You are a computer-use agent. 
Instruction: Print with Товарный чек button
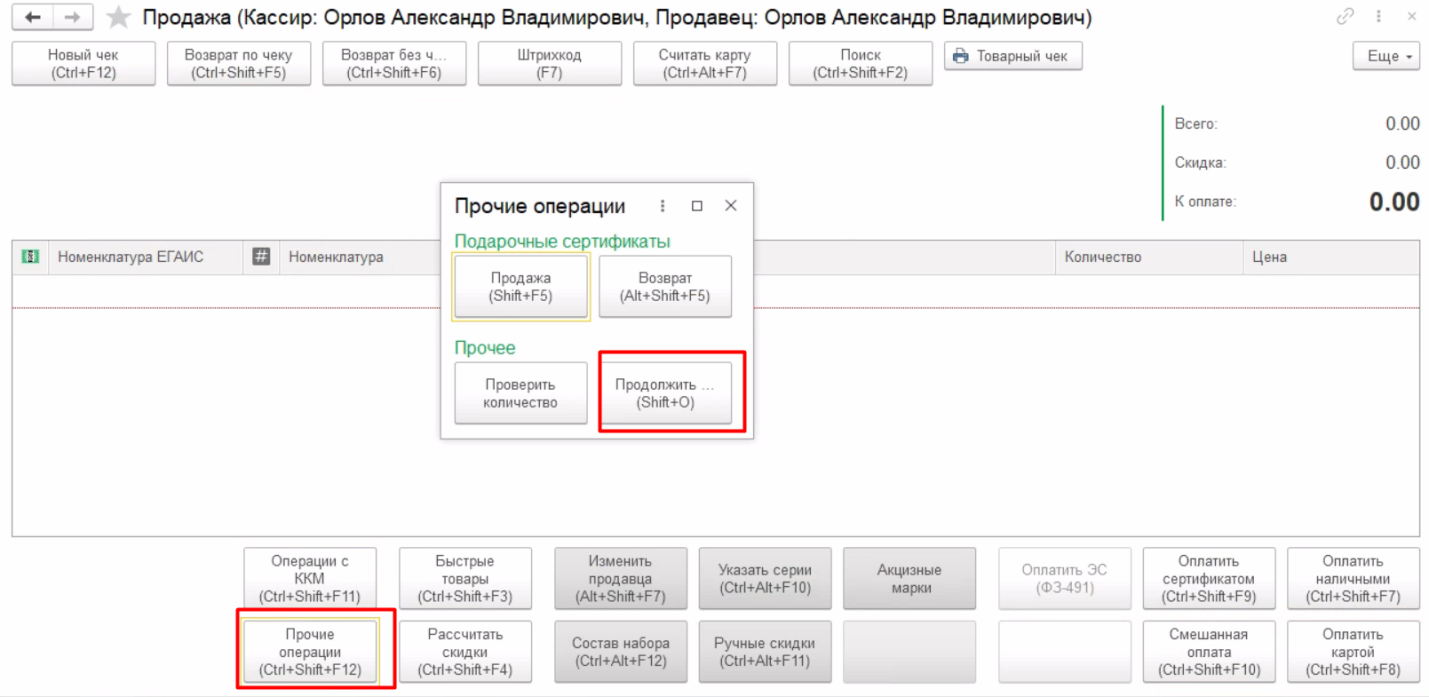pyautogui.click(x=1012, y=57)
